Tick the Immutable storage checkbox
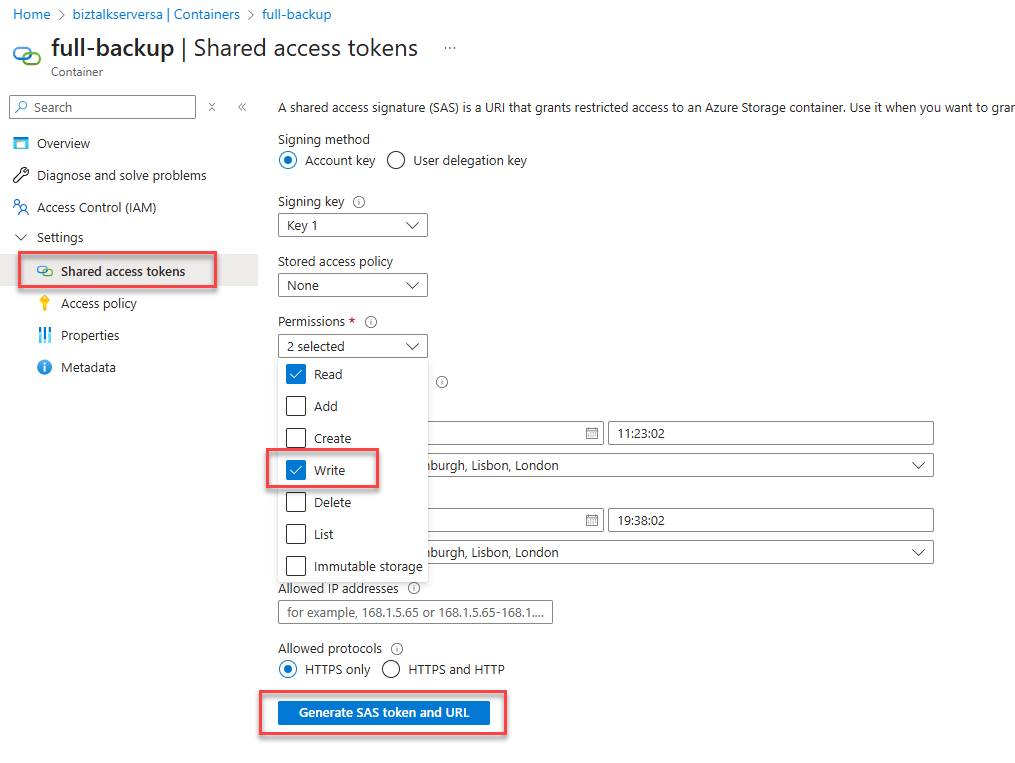The image size is (1015, 763). [x=296, y=567]
